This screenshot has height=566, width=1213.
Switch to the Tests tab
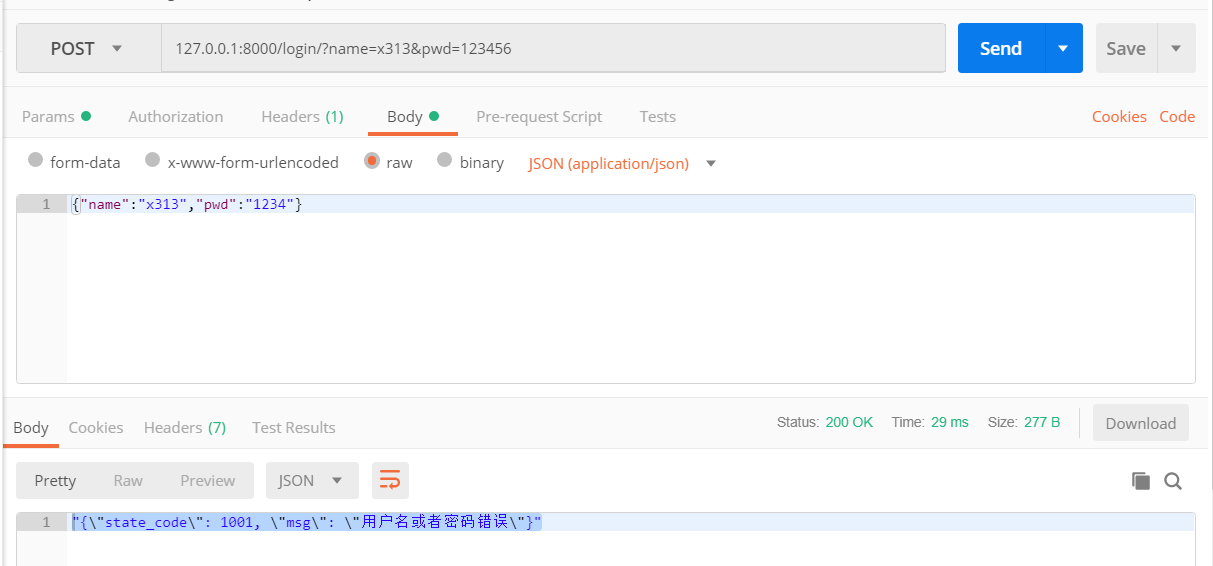point(658,117)
